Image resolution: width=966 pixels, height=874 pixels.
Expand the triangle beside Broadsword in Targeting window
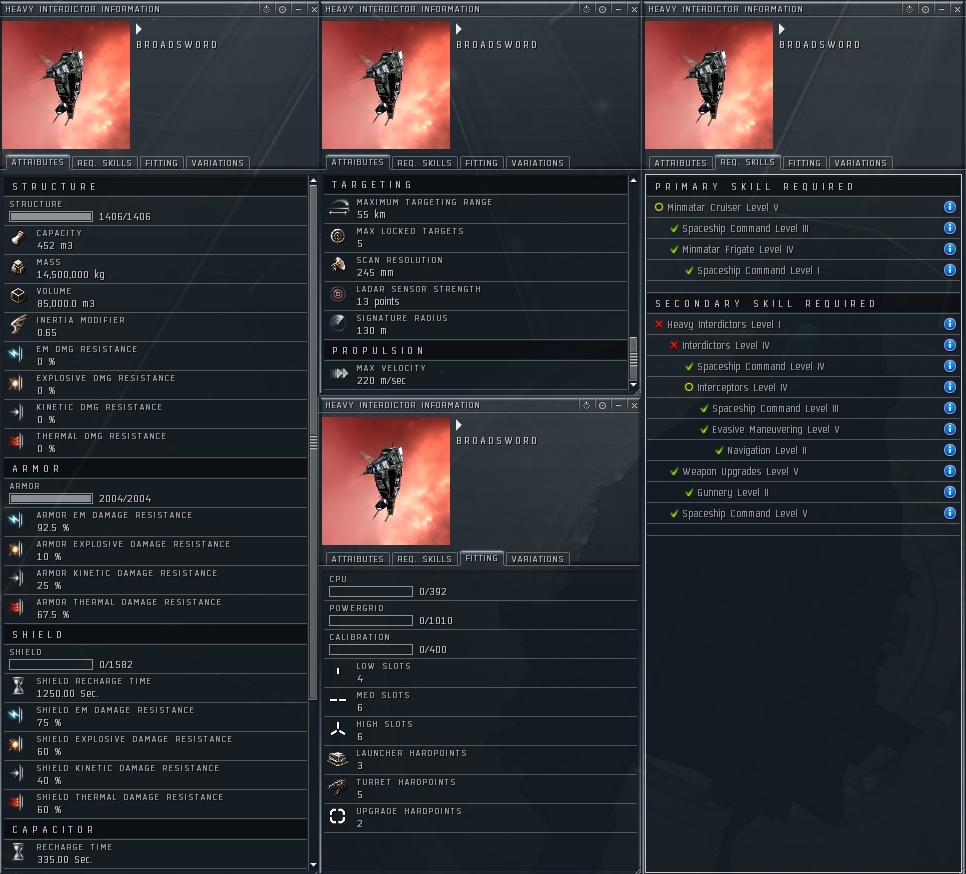point(459,29)
